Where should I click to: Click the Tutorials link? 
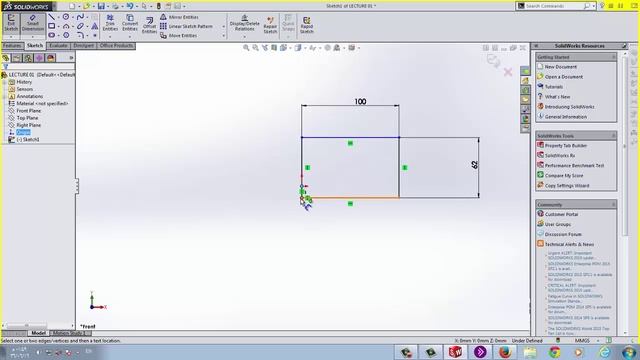[x=553, y=87]
